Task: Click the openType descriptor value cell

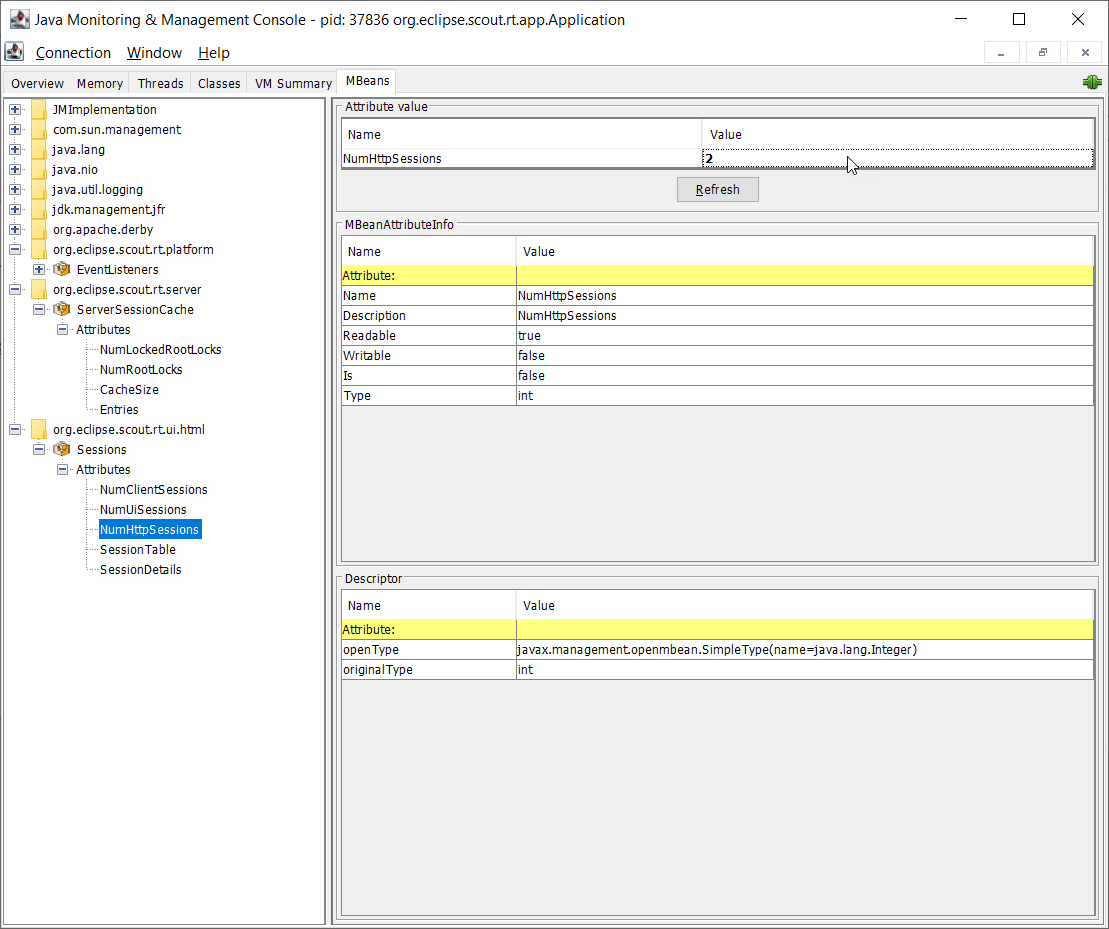Action: pos(805,650)
